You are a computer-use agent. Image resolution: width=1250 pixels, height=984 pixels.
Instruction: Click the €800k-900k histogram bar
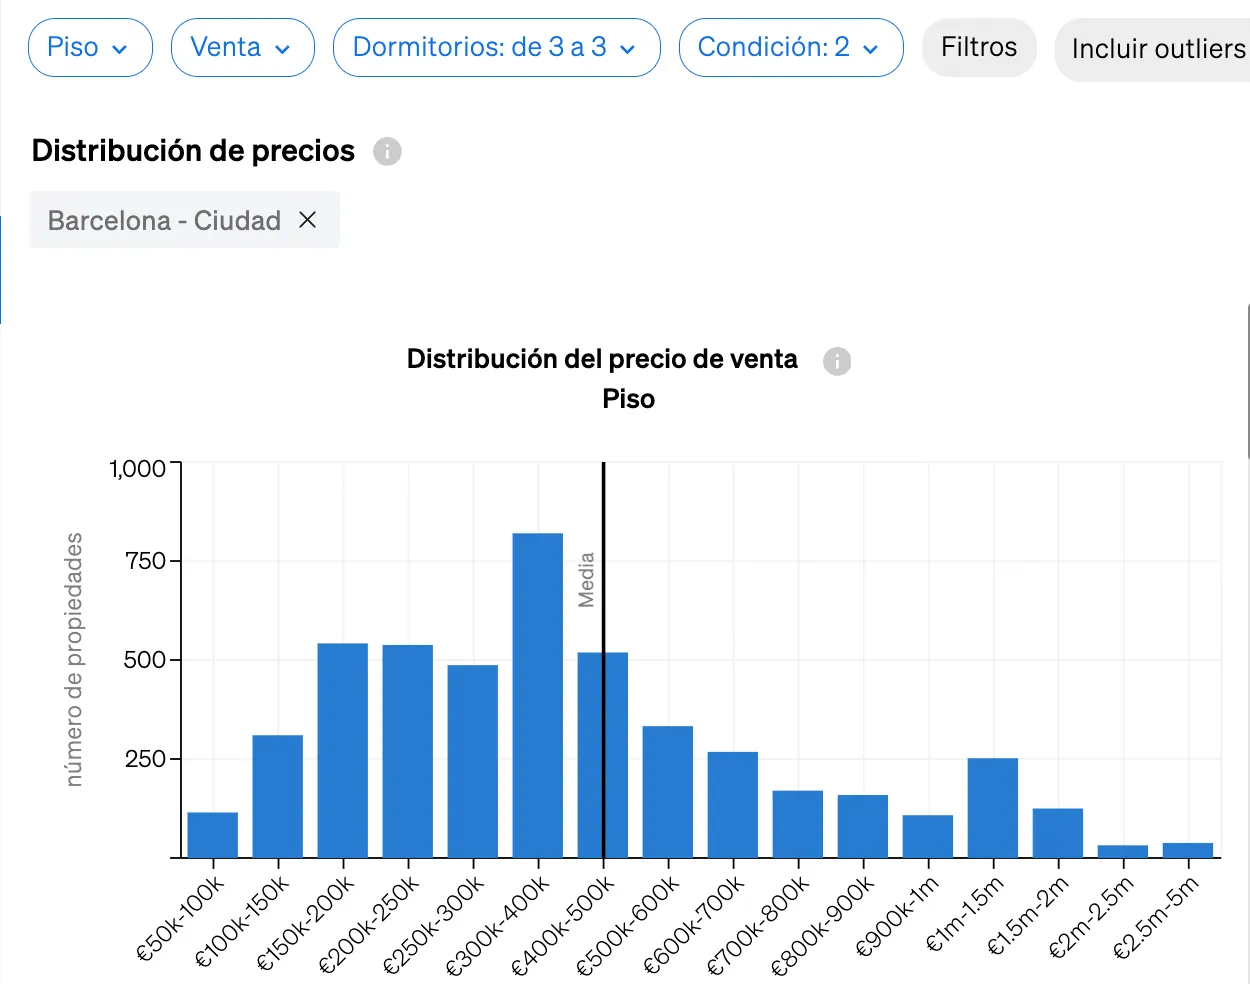[x=863, y=826]
